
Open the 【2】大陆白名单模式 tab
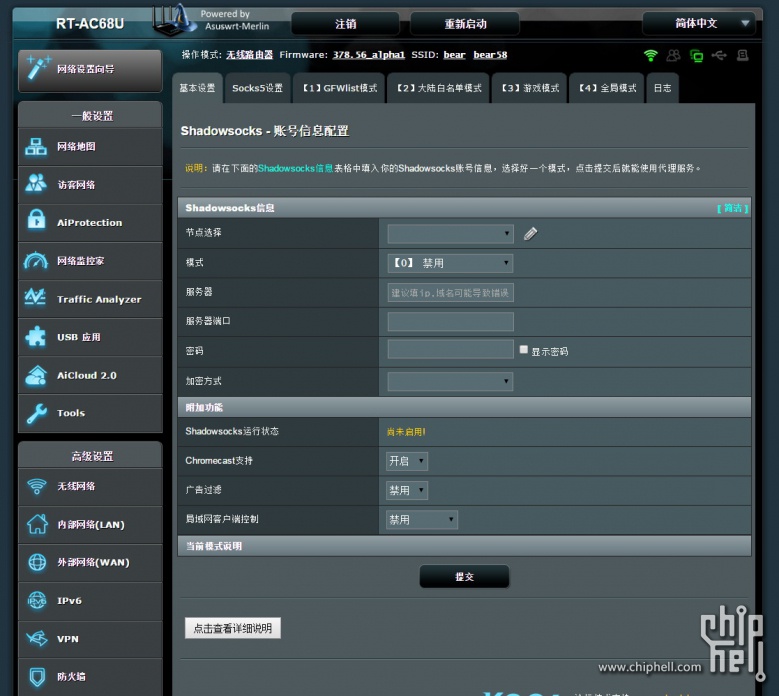(439, 88)
